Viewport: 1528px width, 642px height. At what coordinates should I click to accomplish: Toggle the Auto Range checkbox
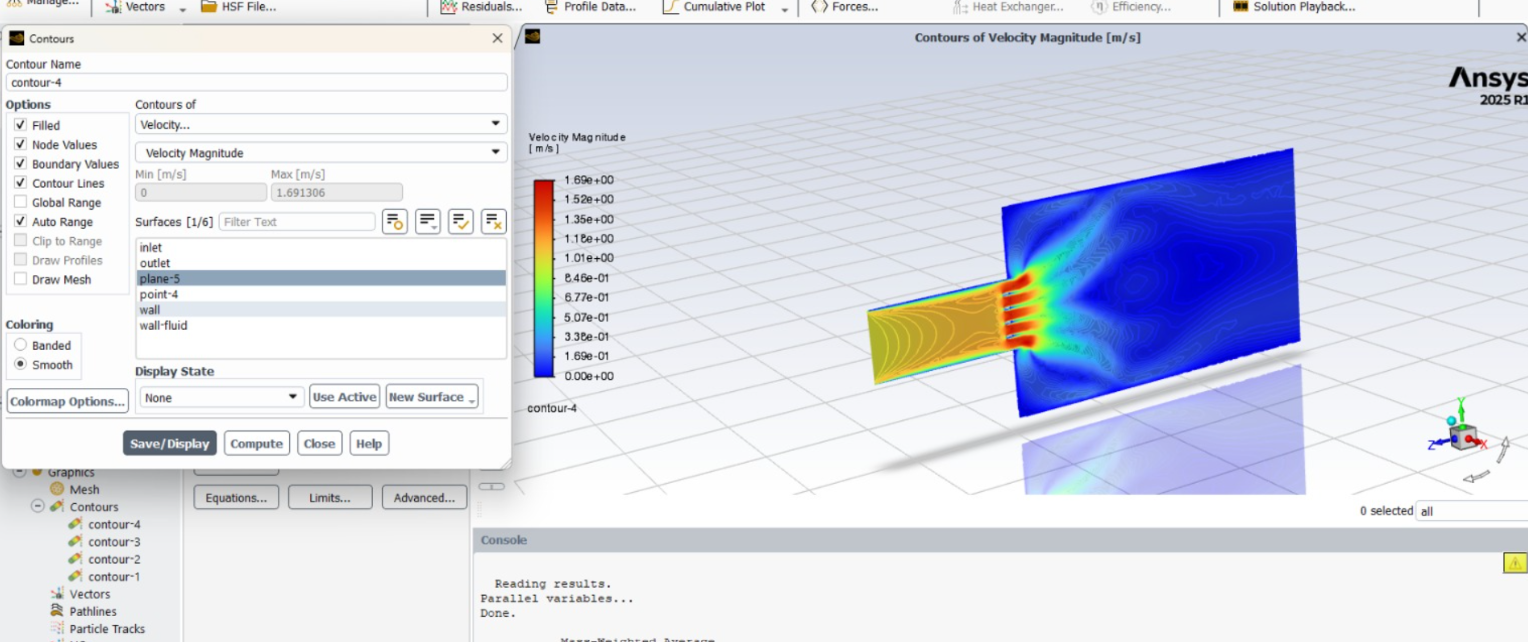pos(20,221)
